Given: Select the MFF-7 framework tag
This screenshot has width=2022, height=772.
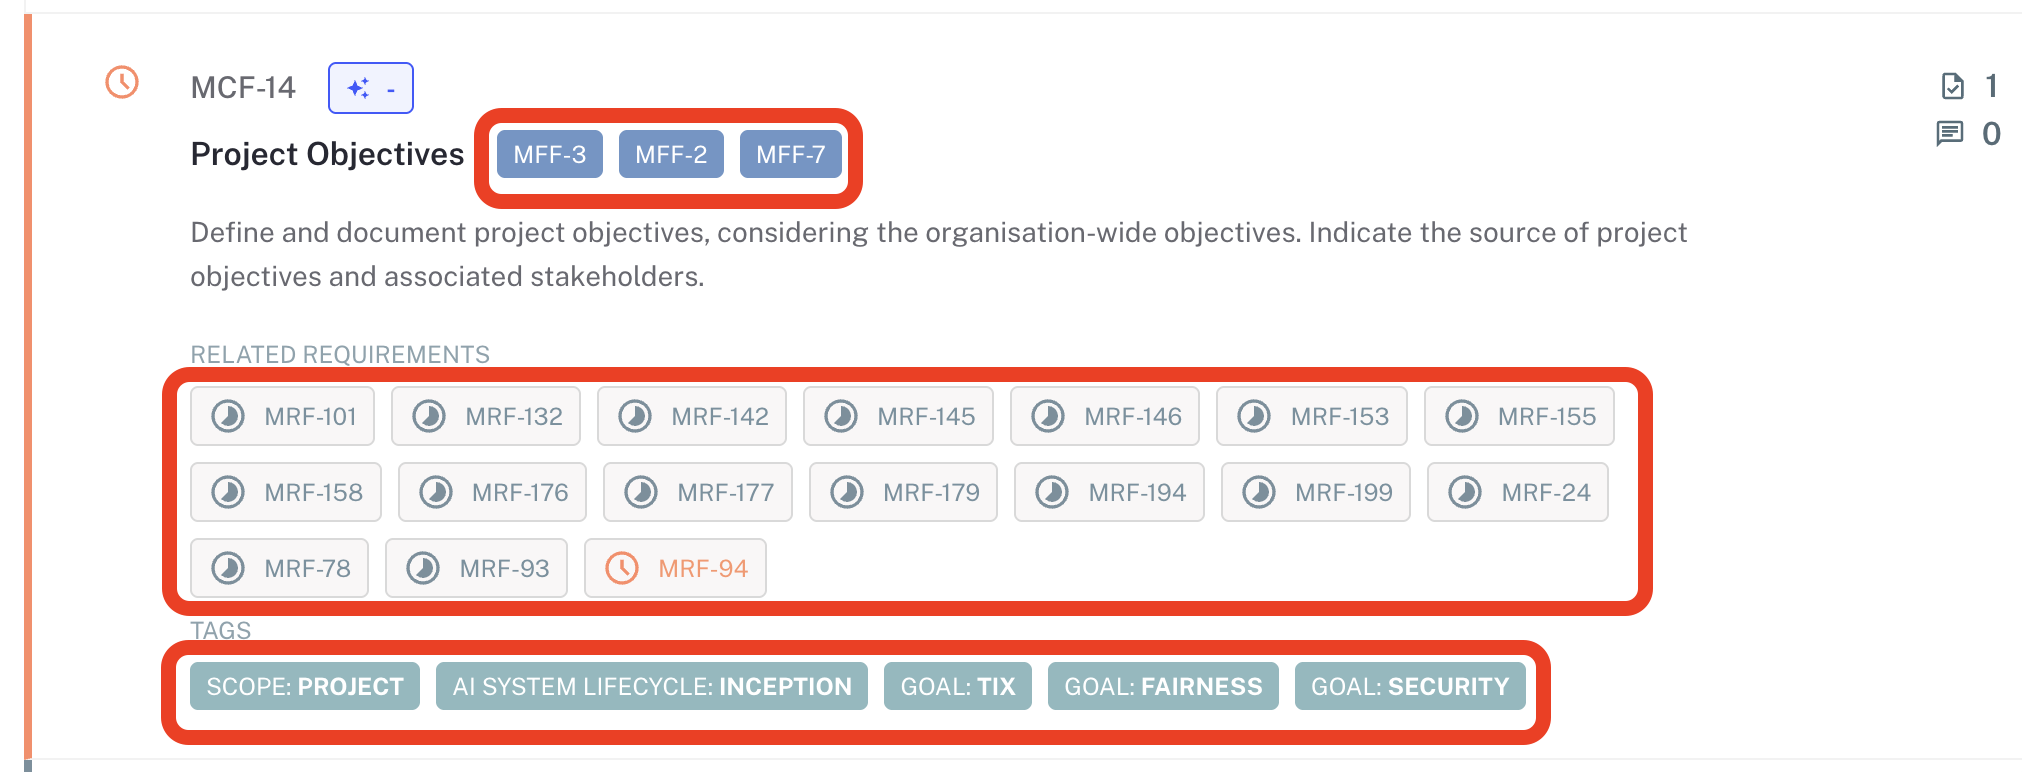Looking at the screenshot, I should (x=790, y=154).
